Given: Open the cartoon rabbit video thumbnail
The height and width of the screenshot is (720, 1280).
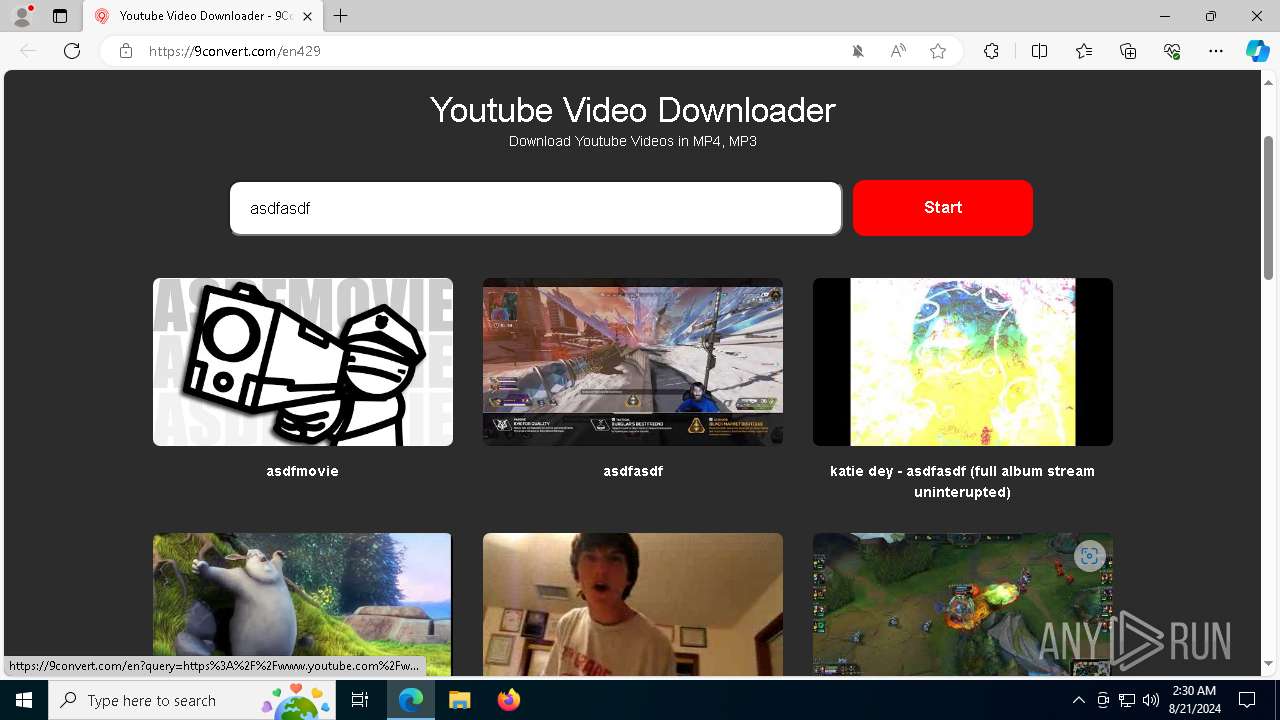Looking at the screenshot, I should click(303, 604).
